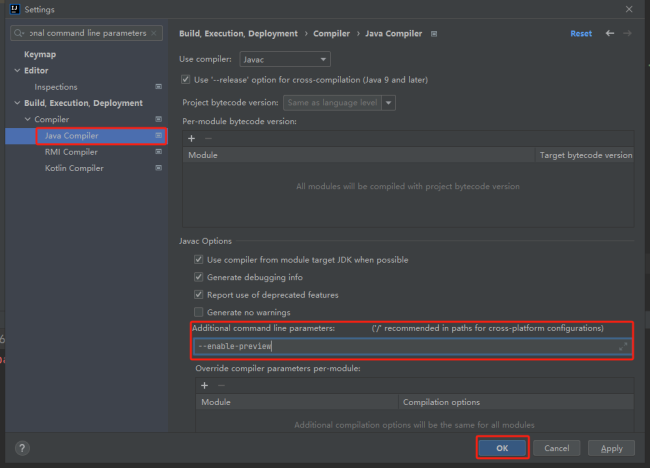Clear the settings search field
650x468 pixels.
(x=154, y=33)
